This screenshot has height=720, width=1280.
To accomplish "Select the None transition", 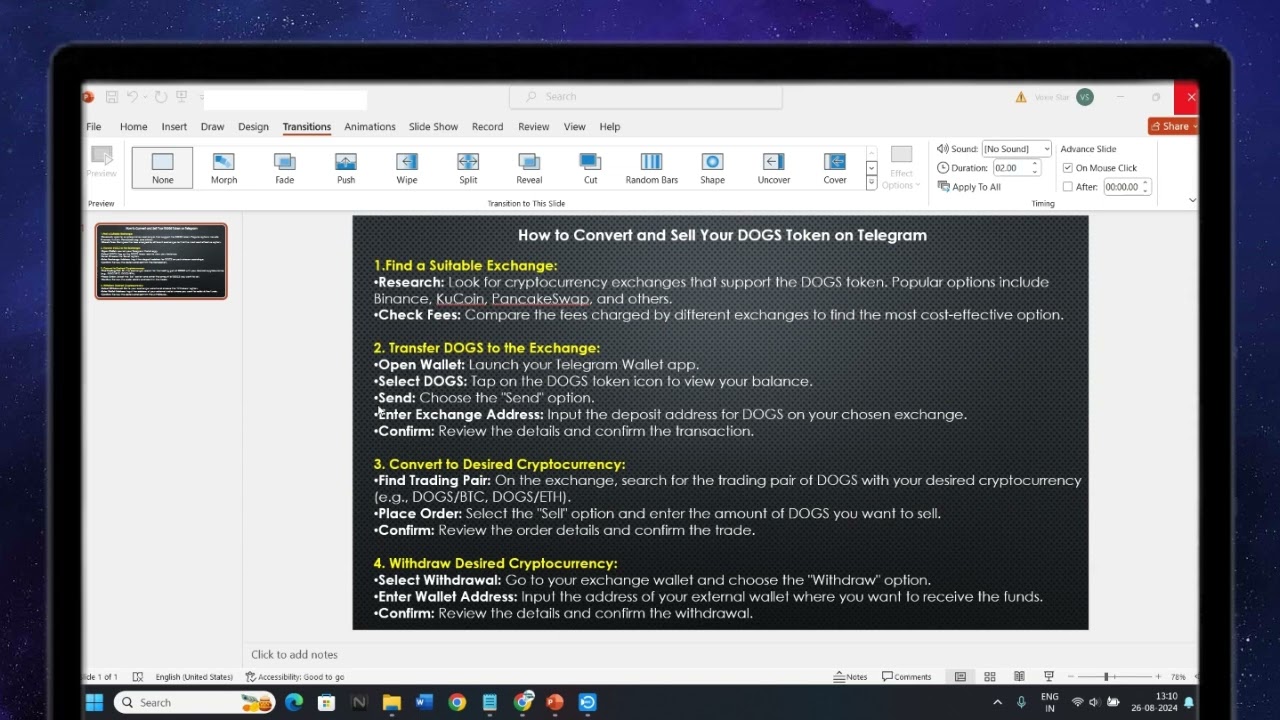I will 163,168.
